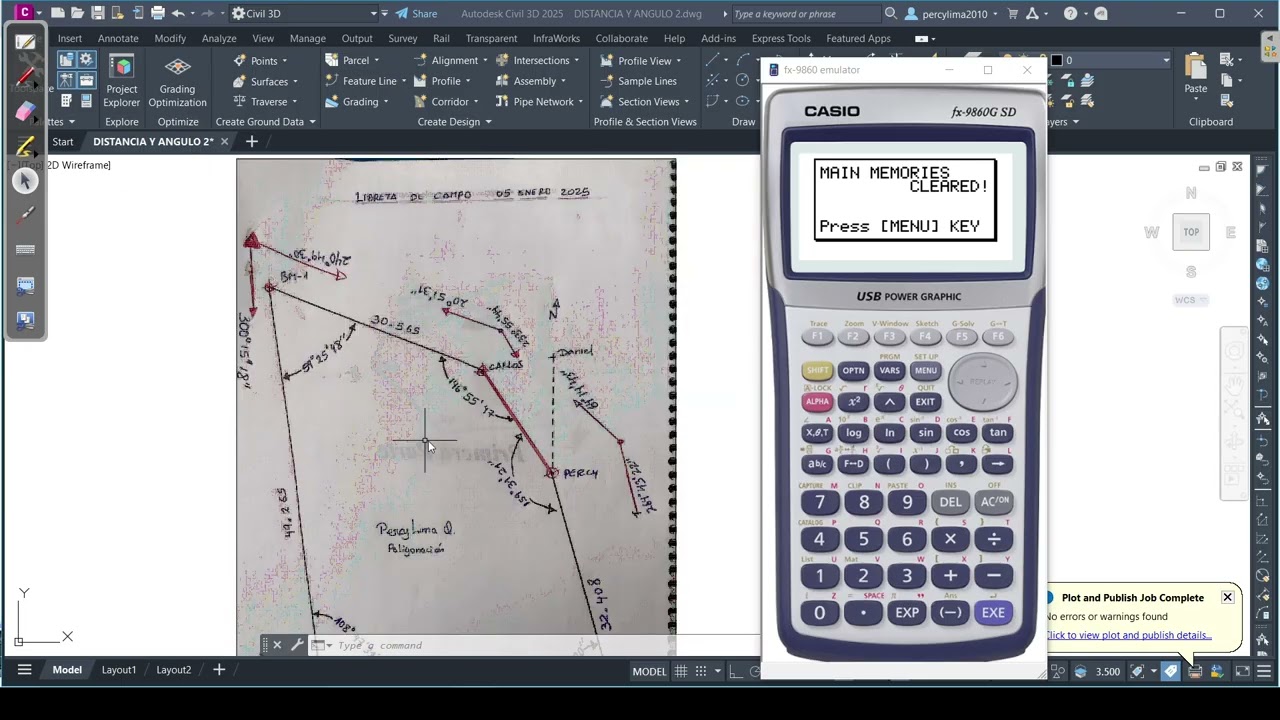The width and height of the screenshot is (1280, 720).
Task: Click the Share button in title bar
Action: tap(416, 14)
